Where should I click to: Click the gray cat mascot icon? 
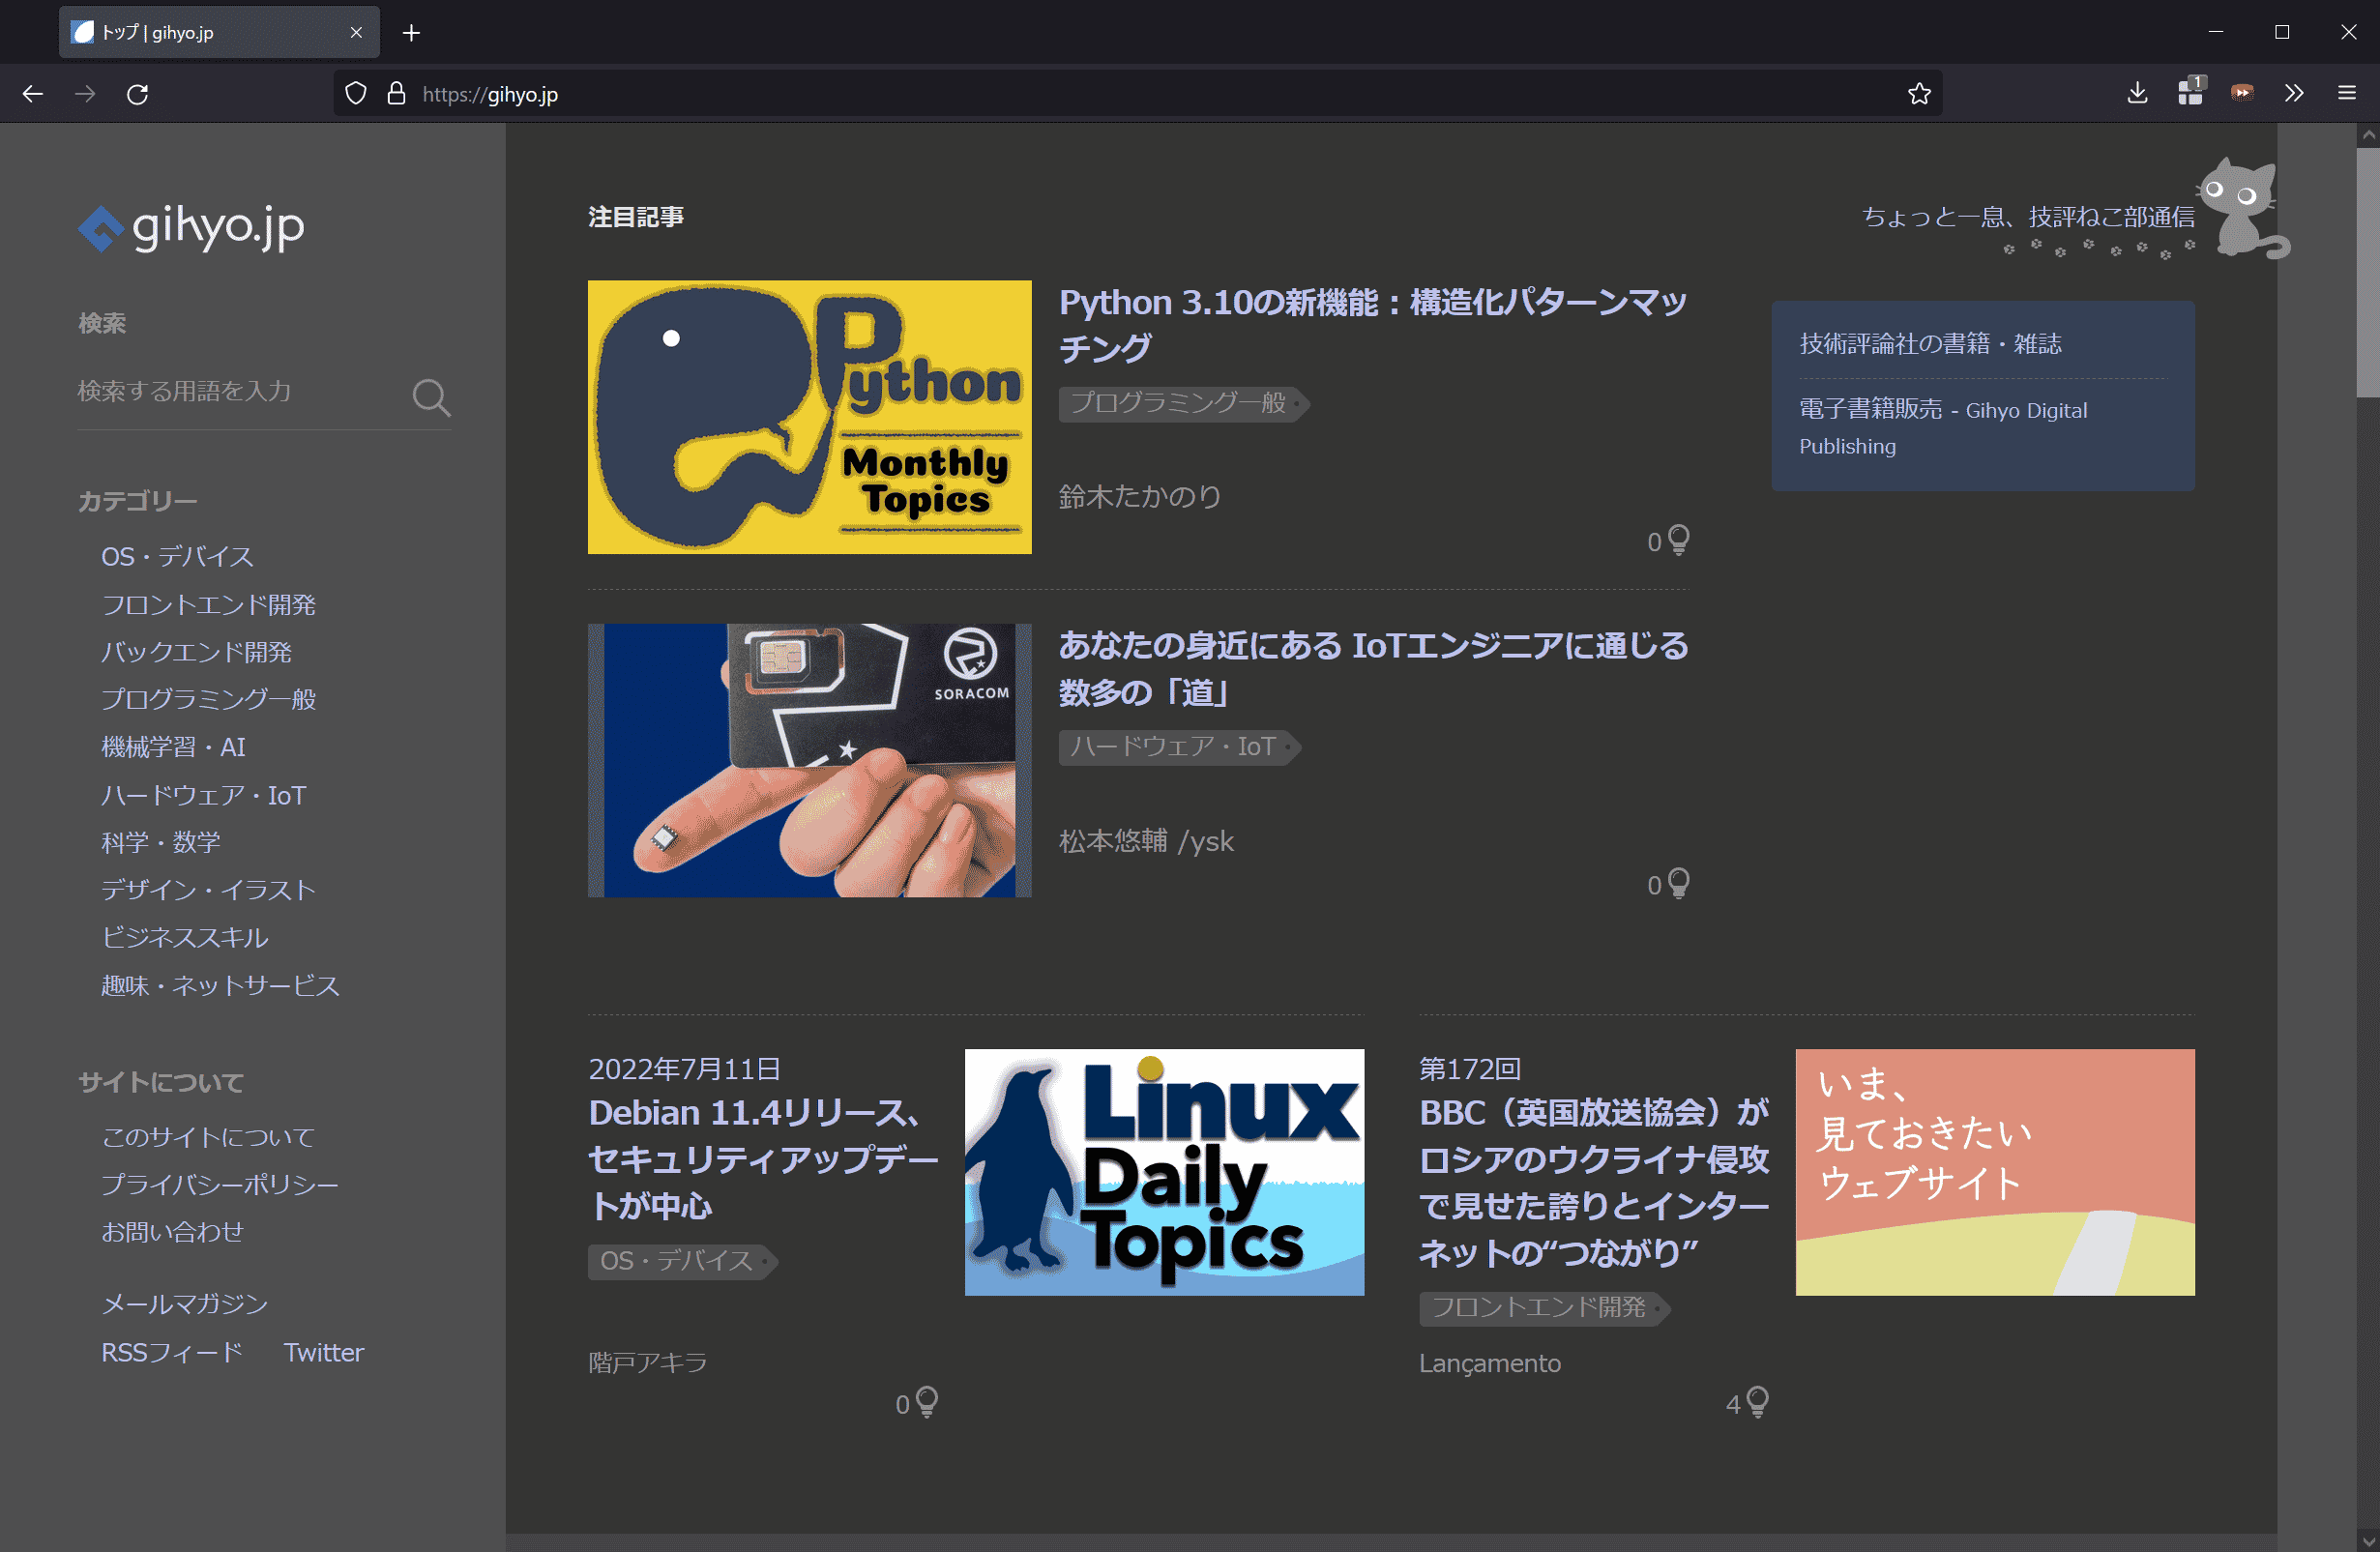pyautogui.click(x=2244, y=208)
